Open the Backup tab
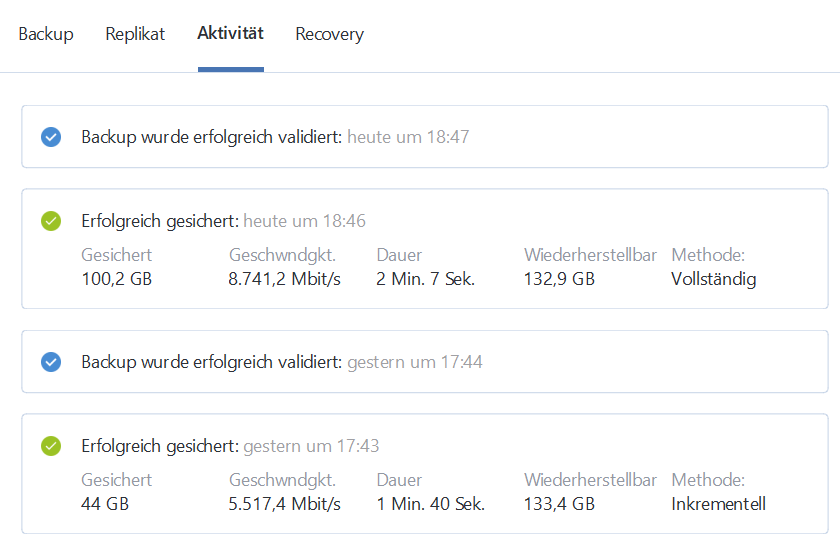The image size is (840, 543). pos(46,34)
